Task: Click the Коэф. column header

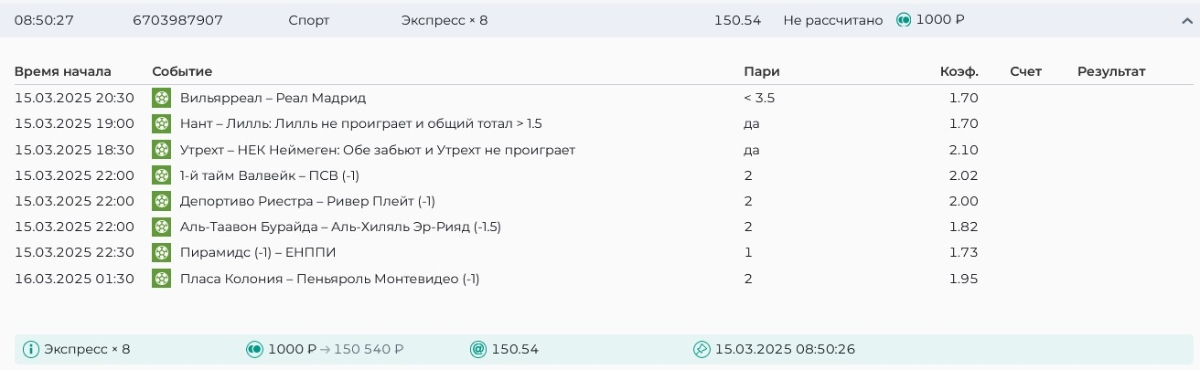Action: (x=959, y=72)
